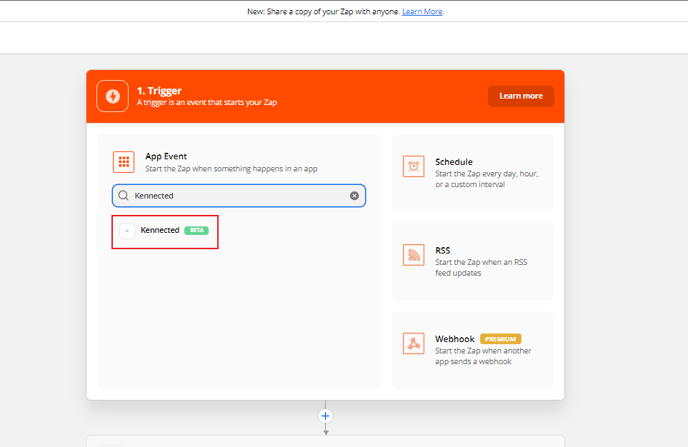Click 'Start the Zap when another app' text

tap(483, 356)
